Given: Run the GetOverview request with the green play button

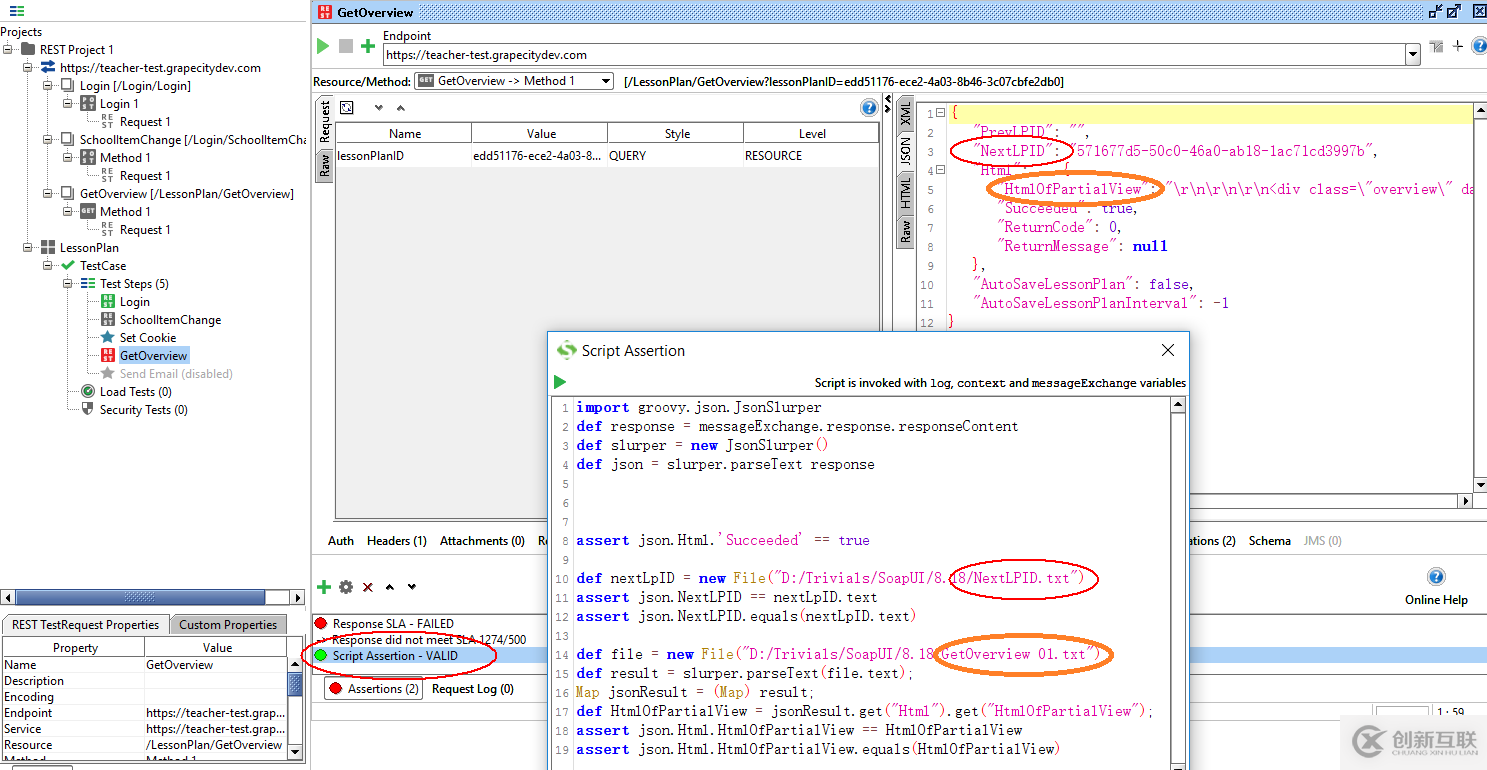Looking at the screenshot, I should coord(323,46).
